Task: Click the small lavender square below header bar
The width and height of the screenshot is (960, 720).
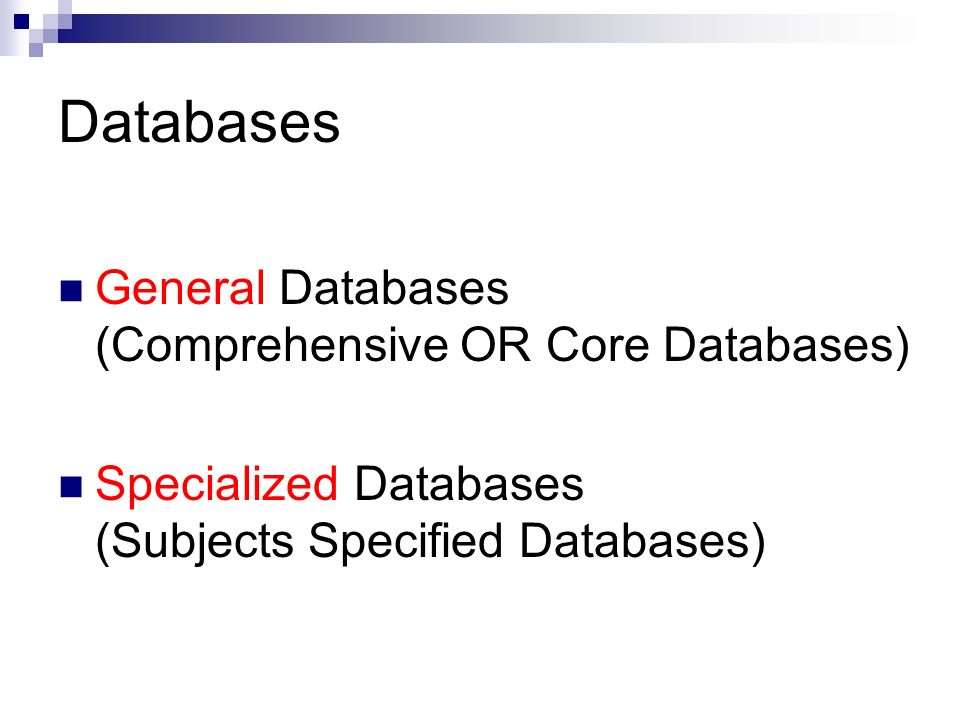Action: [36, 50]
